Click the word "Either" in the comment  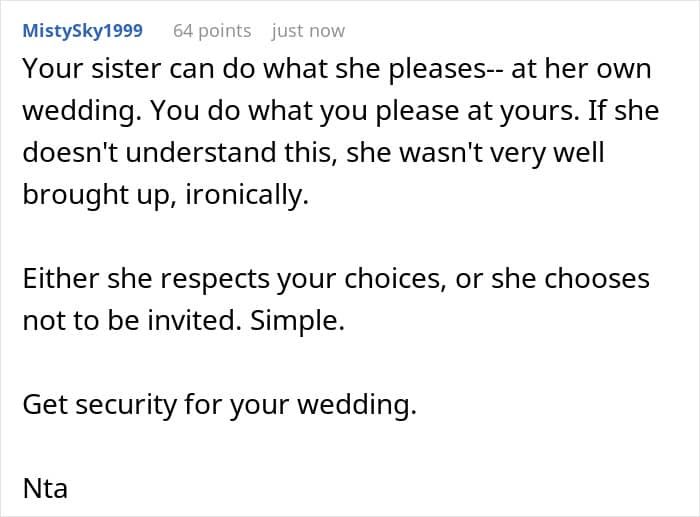tap(56, 279)
